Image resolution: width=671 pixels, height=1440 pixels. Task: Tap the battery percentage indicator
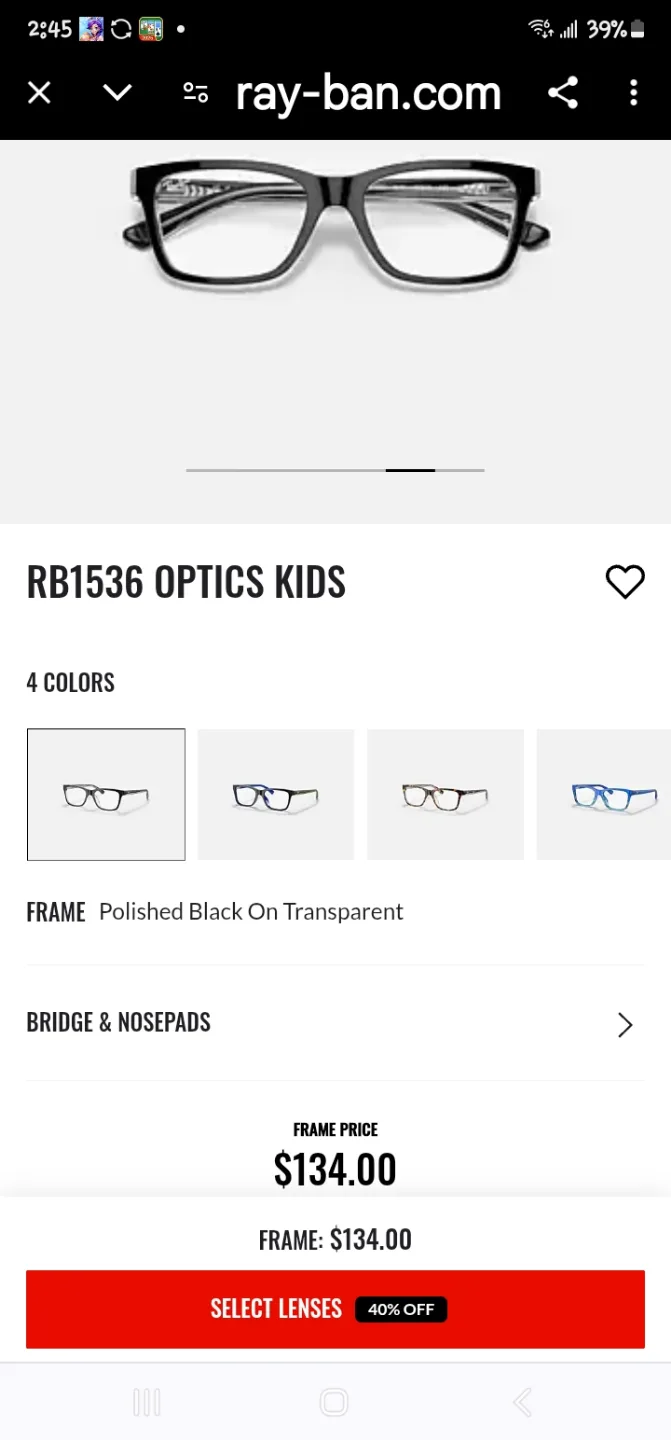point(607,30)
